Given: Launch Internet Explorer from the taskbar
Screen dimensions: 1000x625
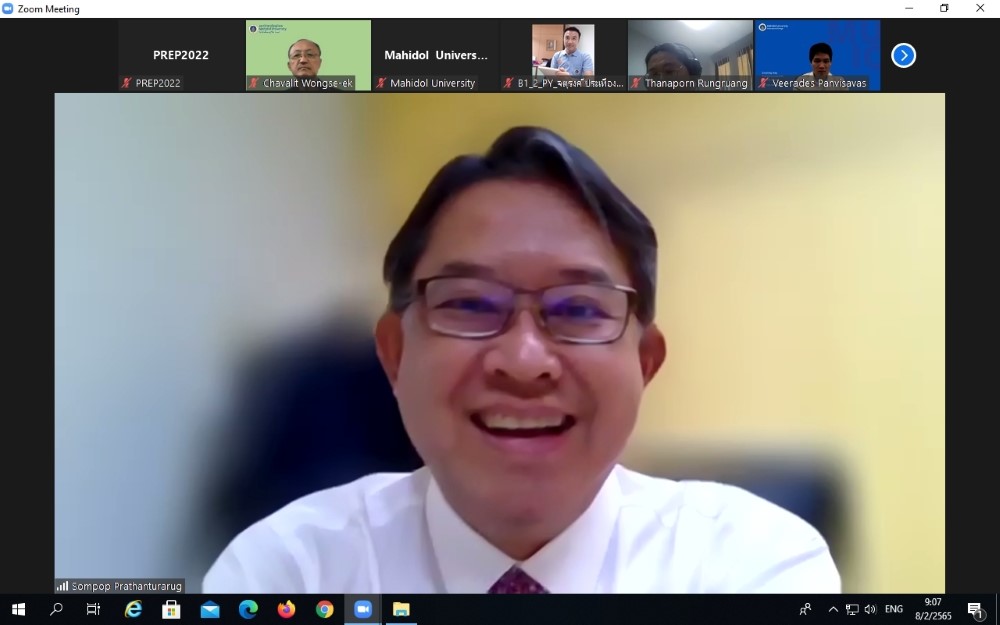Looking at the screenshot, I should [133, 609].
